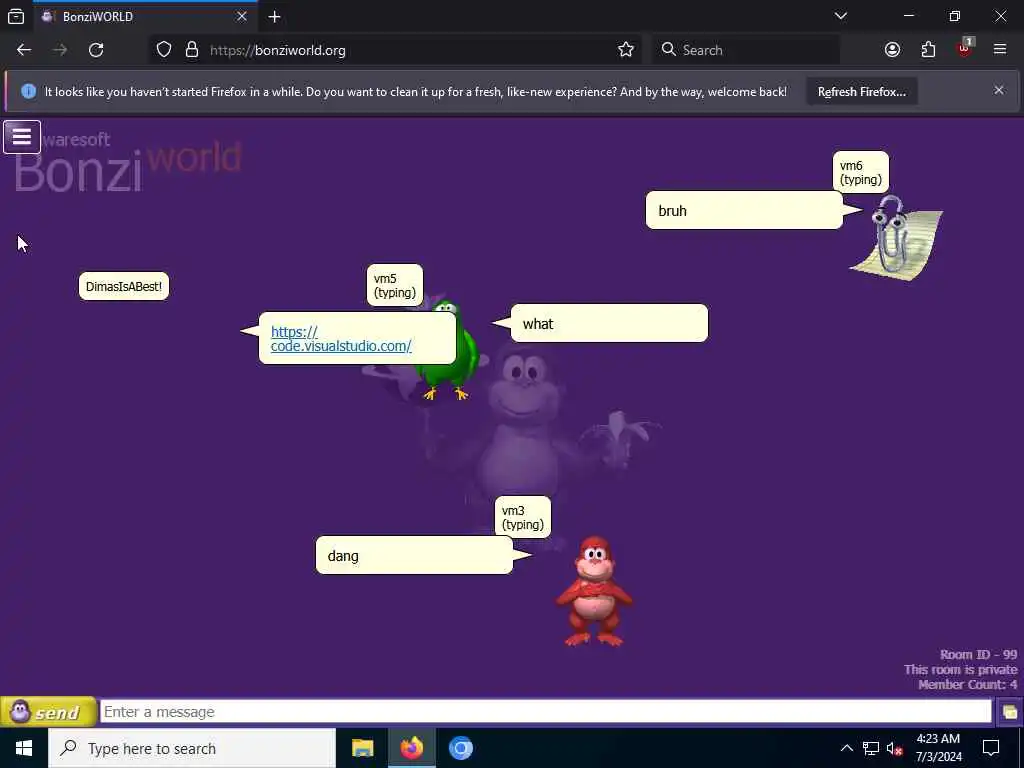Click the info icon in notification bar

click(x=28, y=91)
